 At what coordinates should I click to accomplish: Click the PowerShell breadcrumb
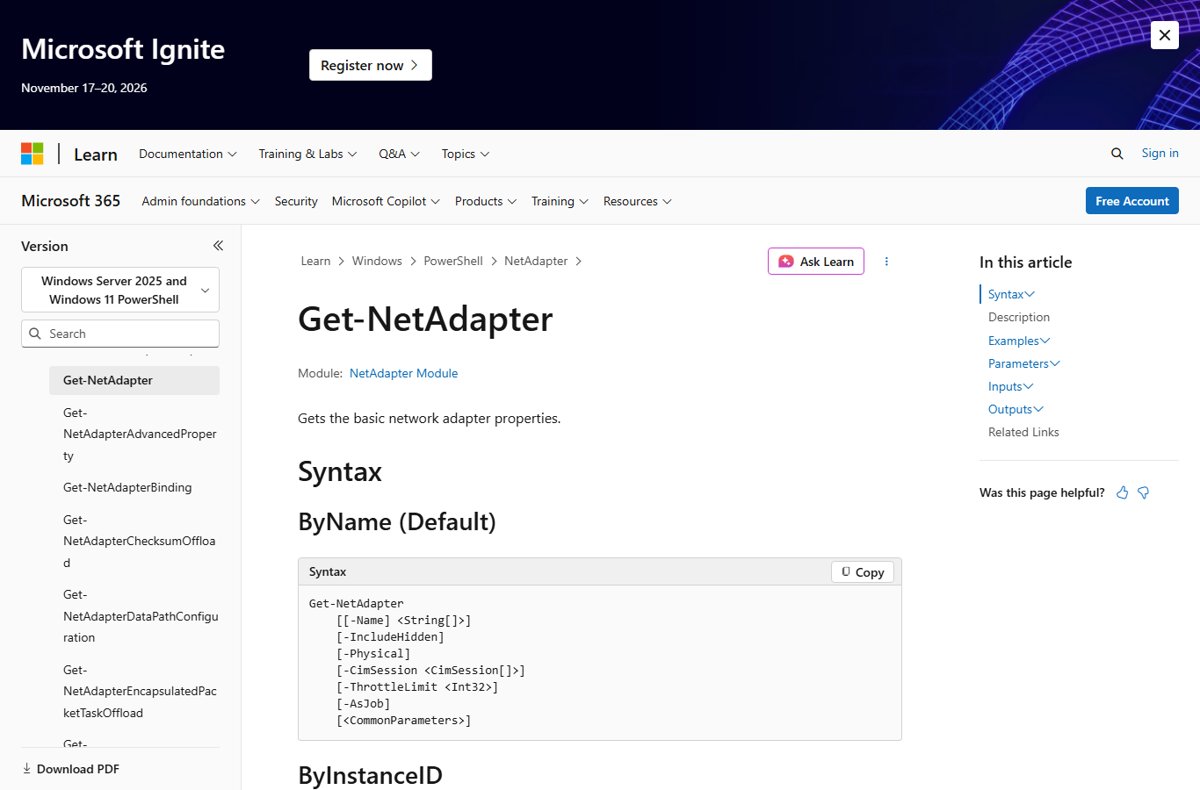click(453, 261)
